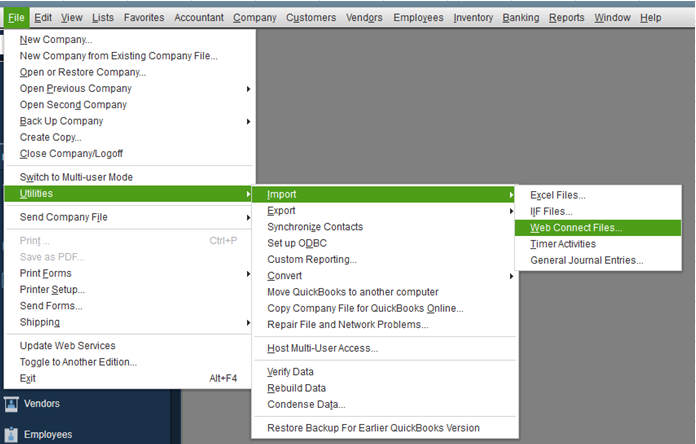Open the View menu
The height and width of the screenshot is (444, 696).
click(x=71, y=18)
